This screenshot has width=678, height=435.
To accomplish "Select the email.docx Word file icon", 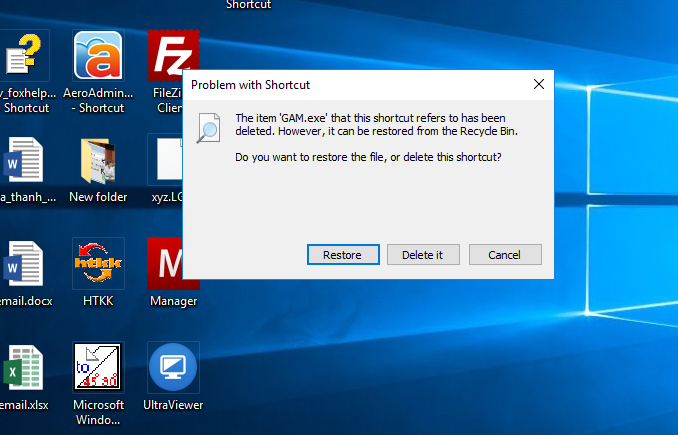I will point(24,263).
